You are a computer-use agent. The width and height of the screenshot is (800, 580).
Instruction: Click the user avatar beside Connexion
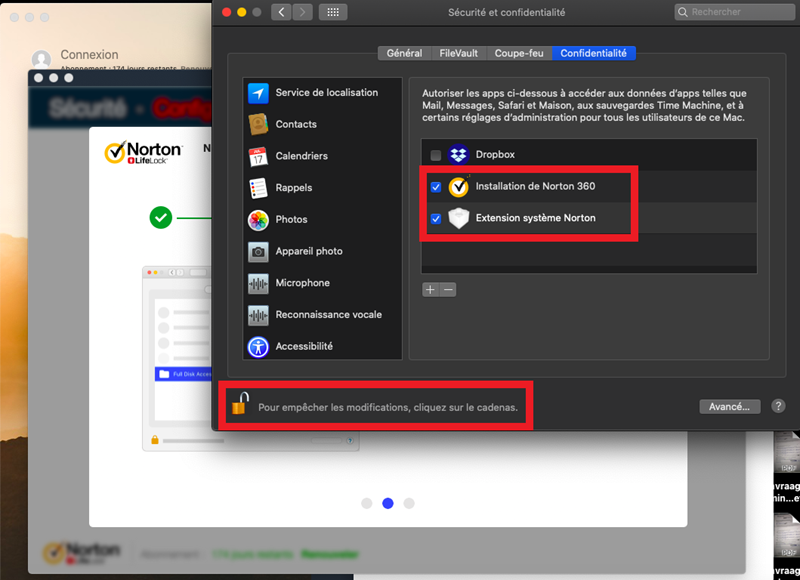(41, 59)
